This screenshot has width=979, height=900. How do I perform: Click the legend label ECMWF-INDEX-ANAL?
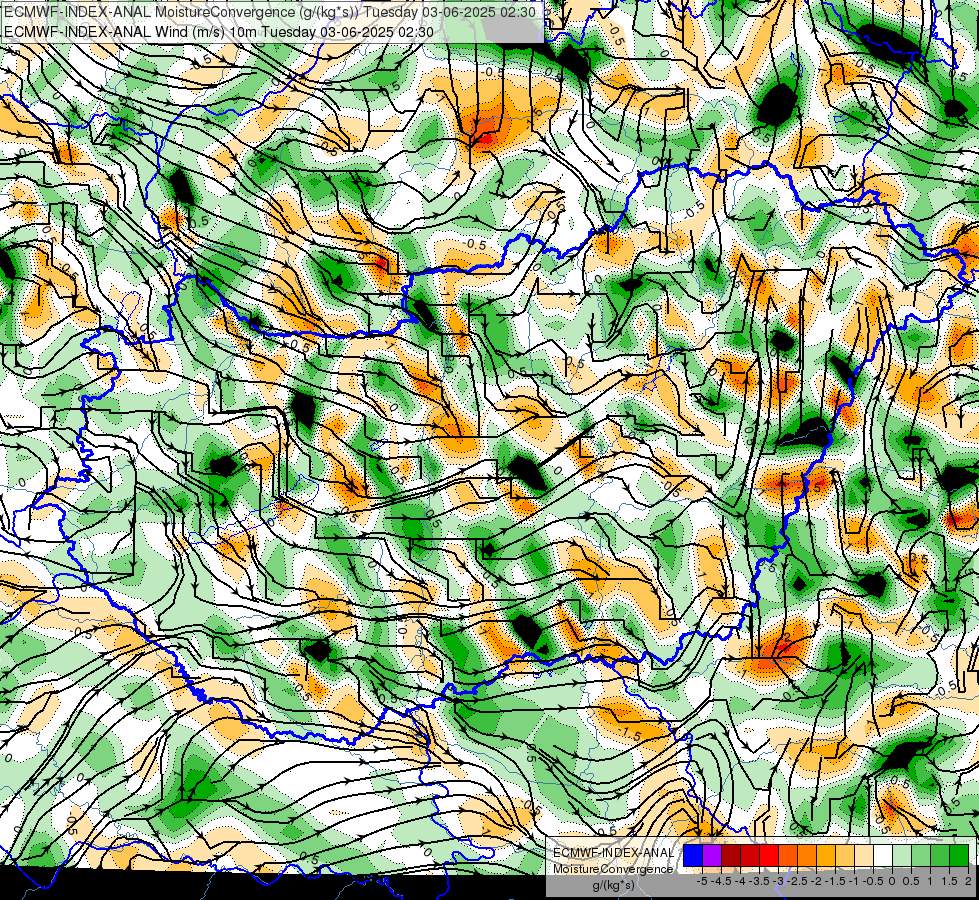point(614,853)
